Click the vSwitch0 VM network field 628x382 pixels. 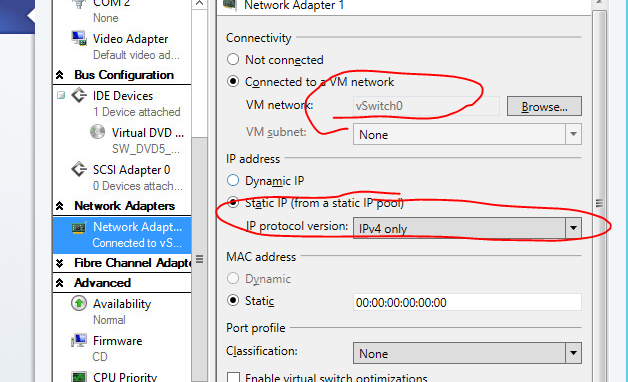426,106
